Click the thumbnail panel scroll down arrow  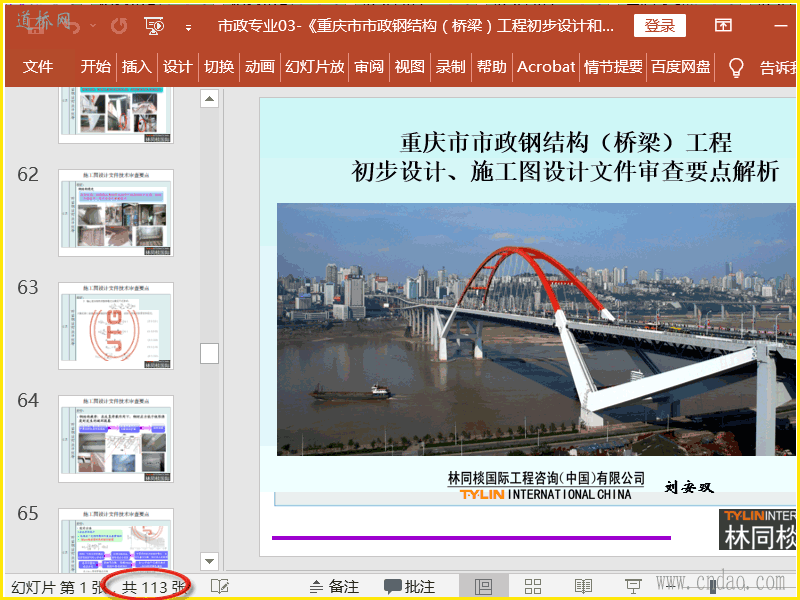click(x=209, y=560)
